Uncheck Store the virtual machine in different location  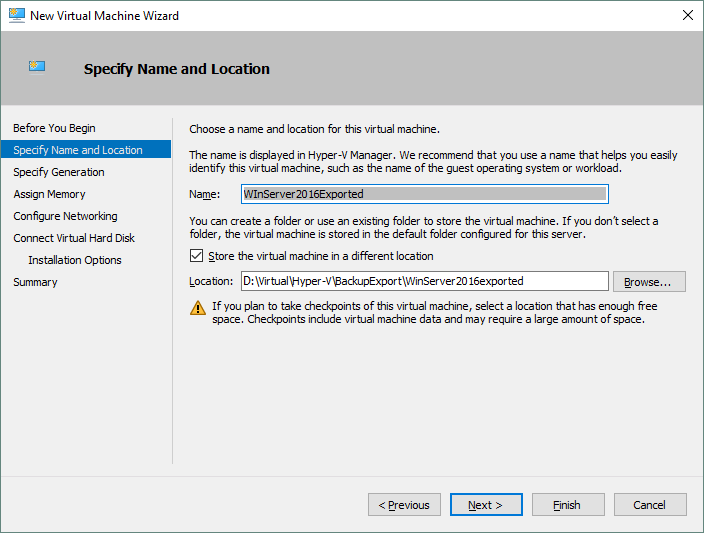tap(196, 256)
